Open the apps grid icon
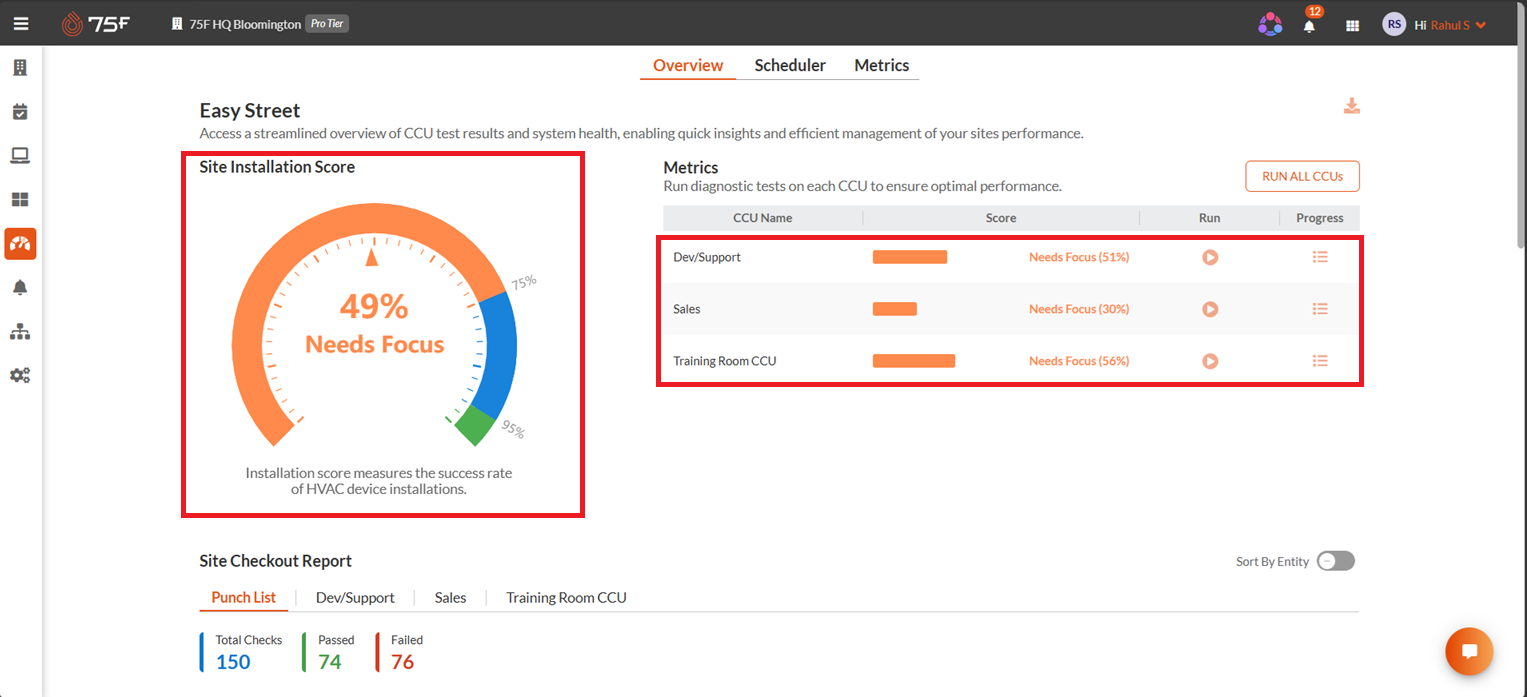The width and height of the screenshot is (1527, 697). [1352, 25]
